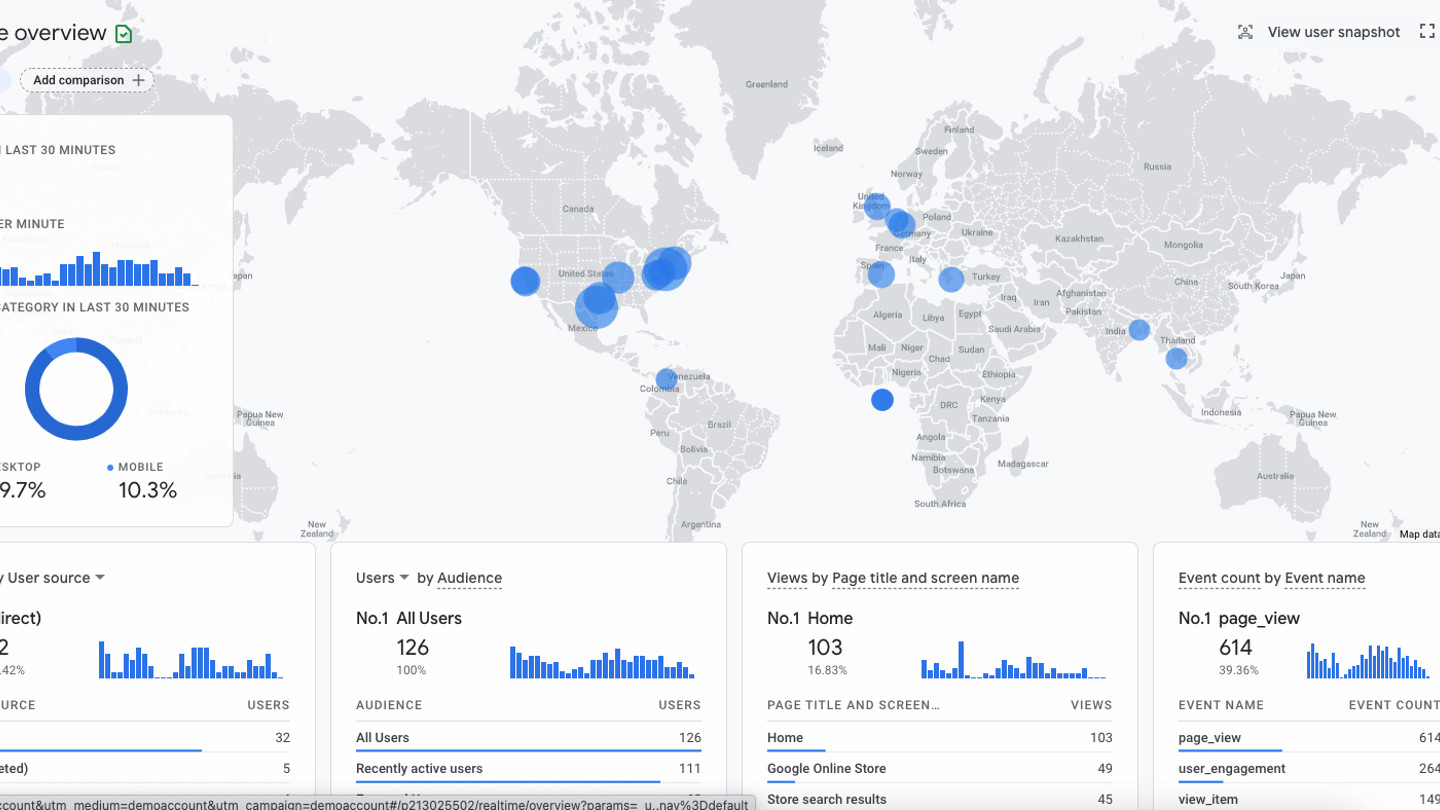Enter fullscreen with the expand icon
The height and width of the screenshot is (810, 1440).
tap(1427, 31)
